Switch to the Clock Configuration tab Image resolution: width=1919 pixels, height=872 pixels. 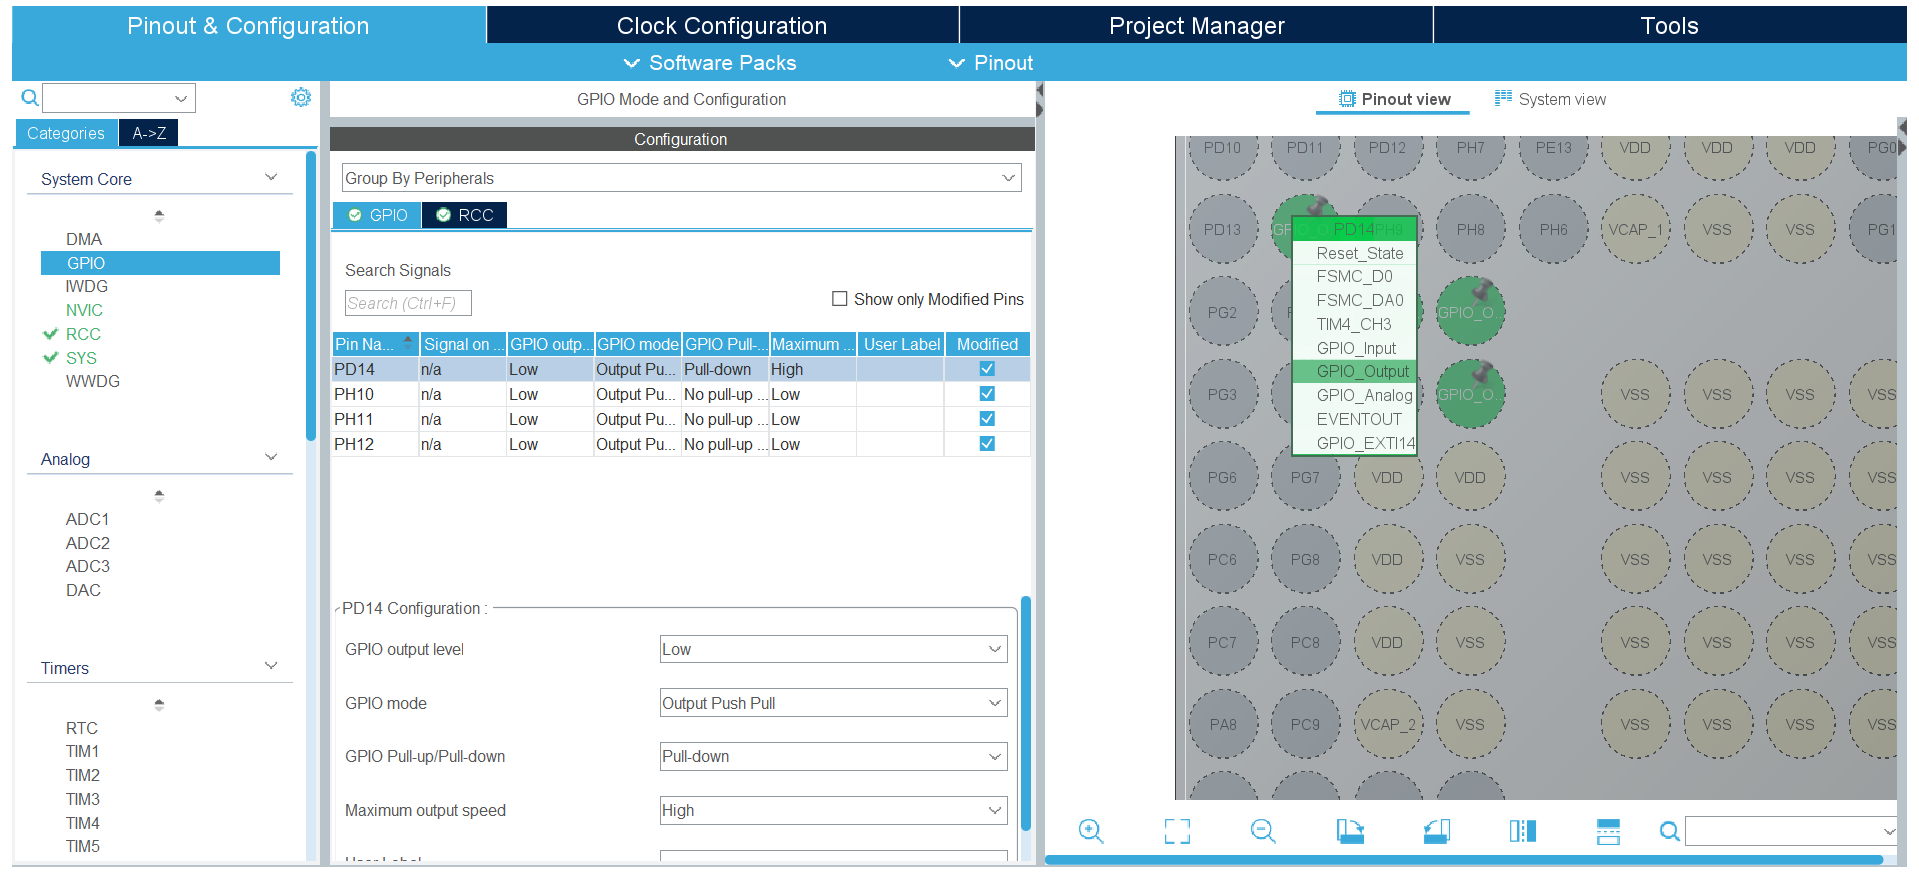click(x=721, y=26)
